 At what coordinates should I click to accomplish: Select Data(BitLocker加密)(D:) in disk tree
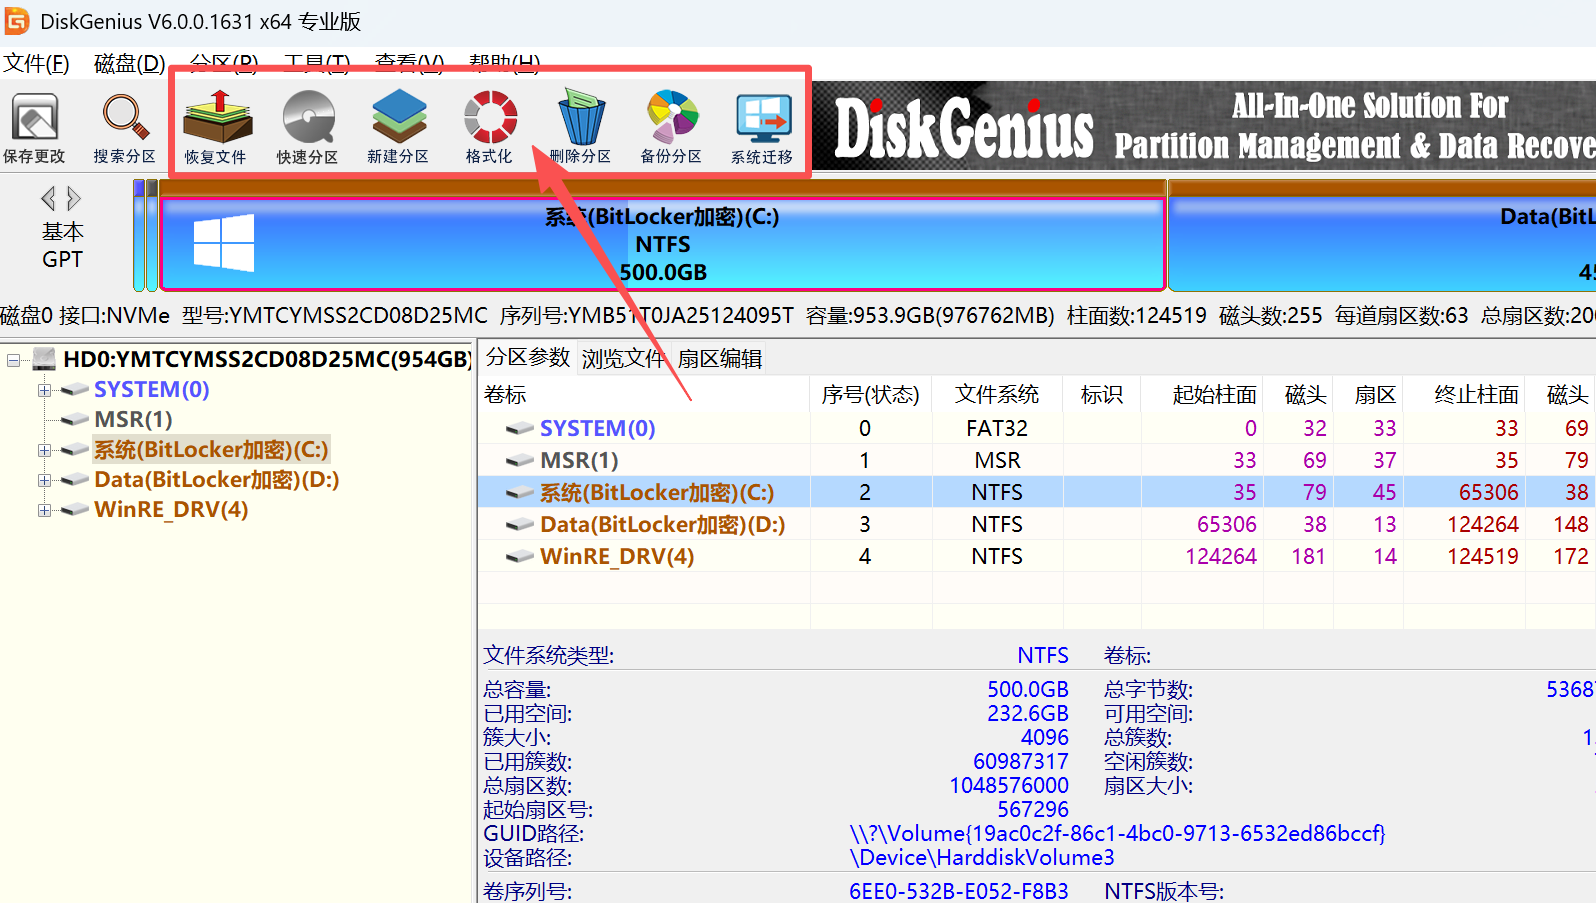(x=217, y=479)
